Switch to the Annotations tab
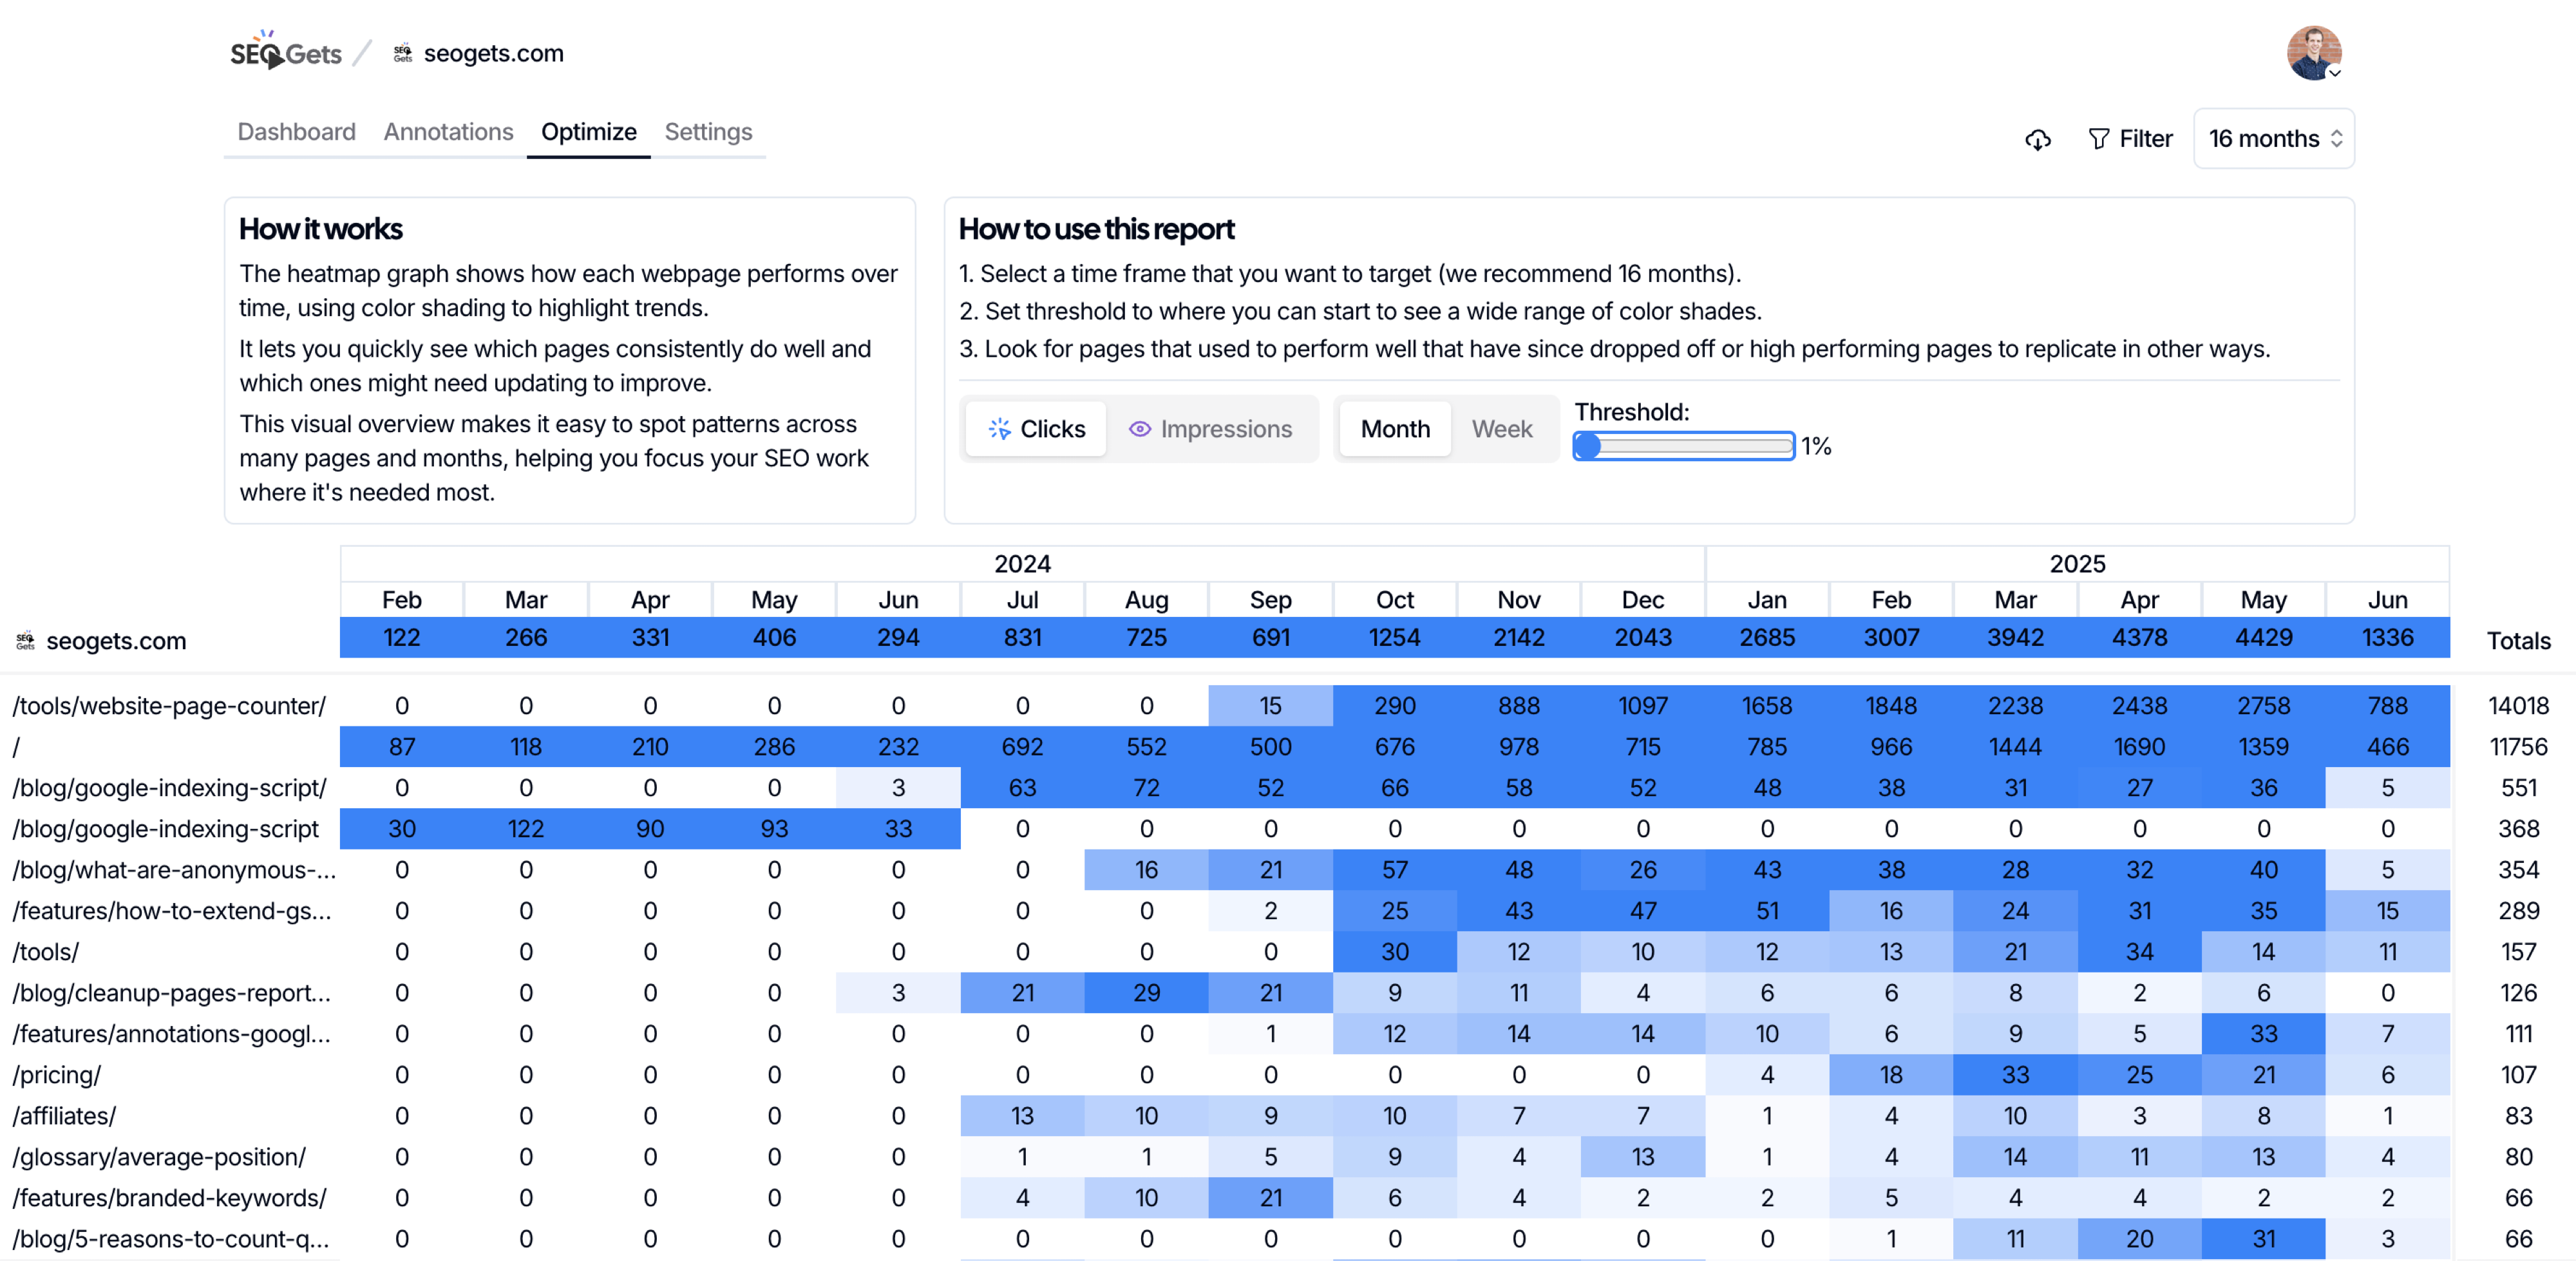Viewport: 2576px width, 1261px height. pyautogui.click(x=448, y=132)
